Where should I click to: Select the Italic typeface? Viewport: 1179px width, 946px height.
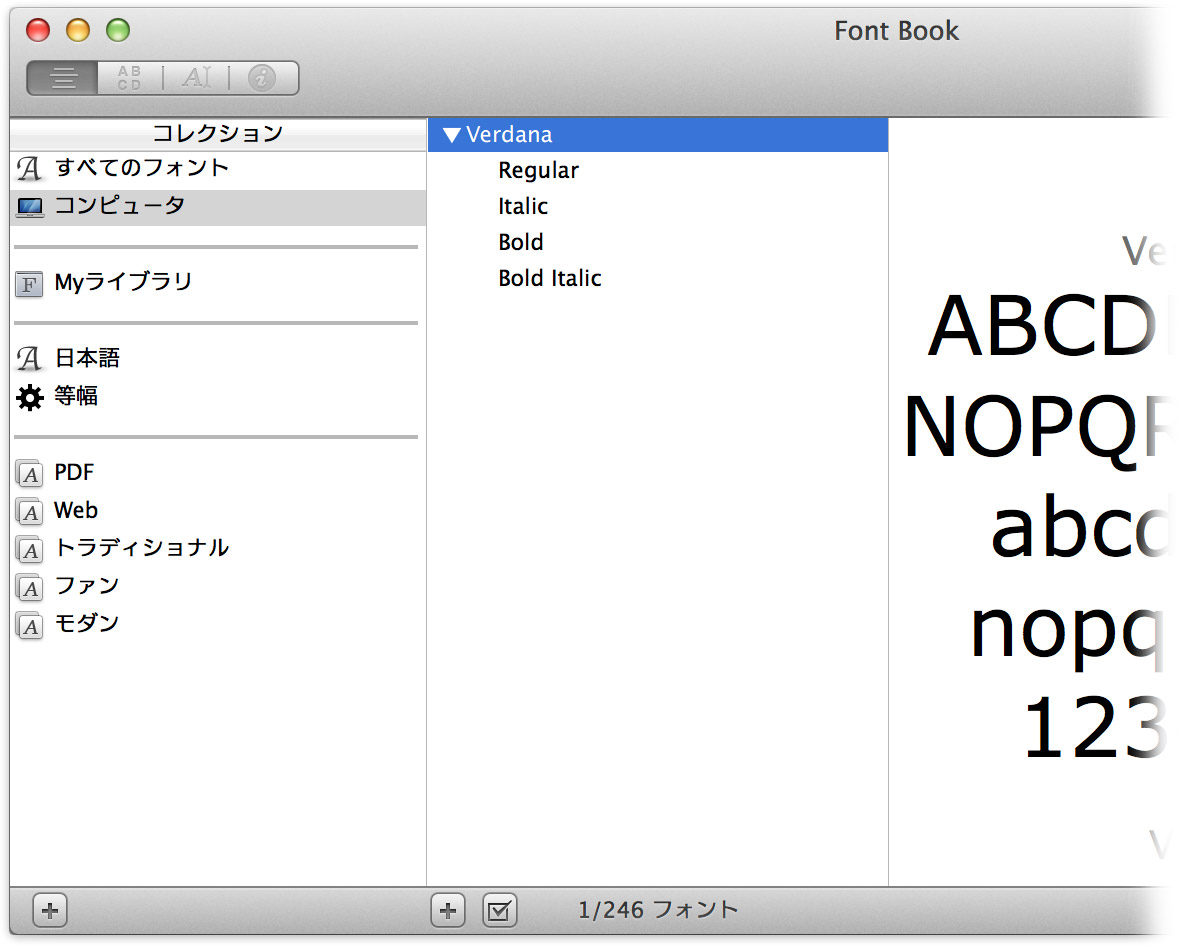pyautogui.click(x=523, y=206)
